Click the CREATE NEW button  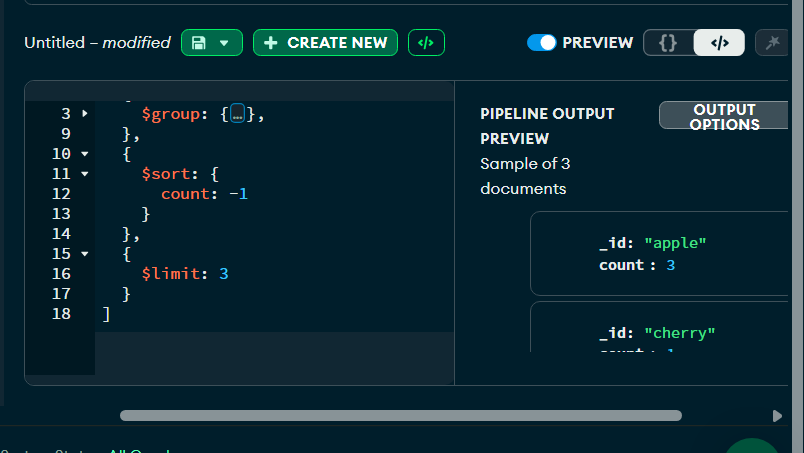(325, 43)
